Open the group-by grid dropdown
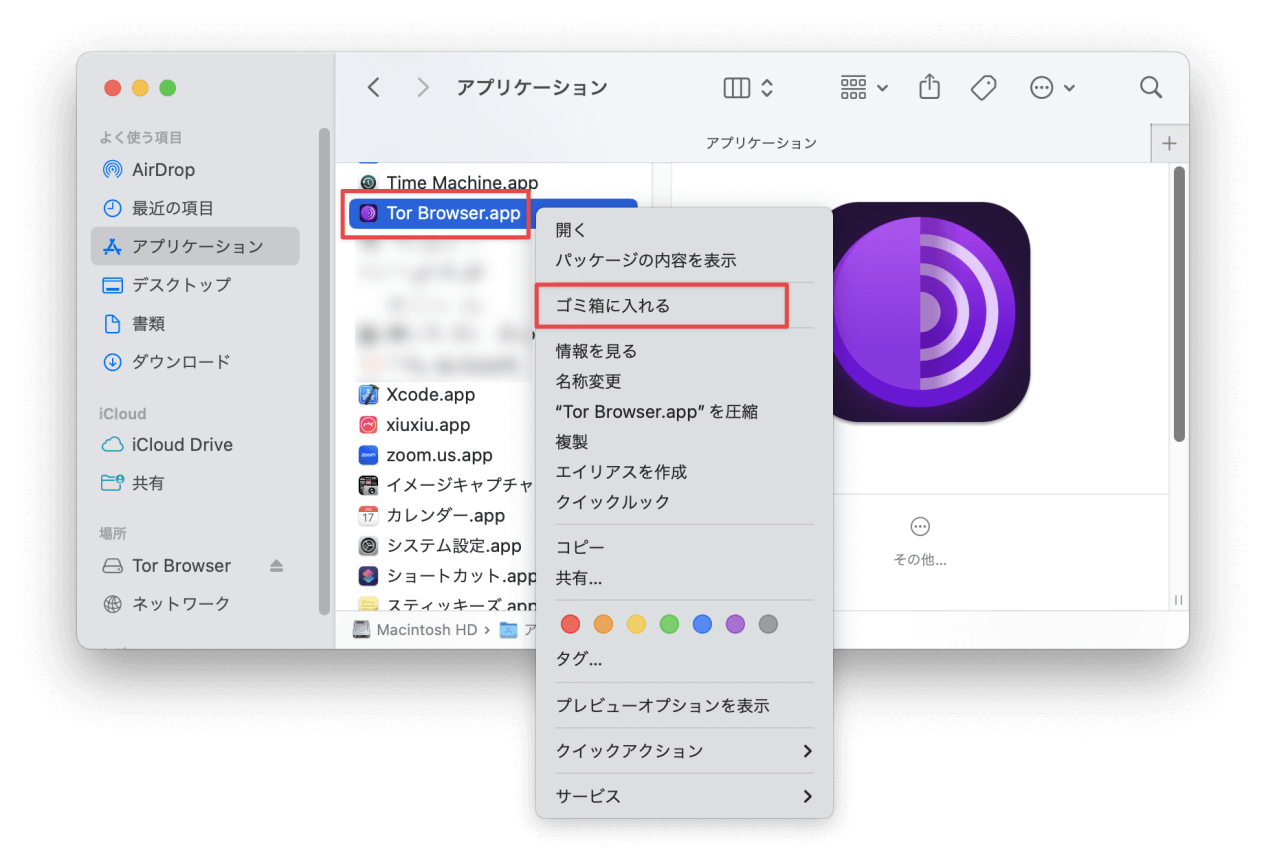The width and height of the screenshot is (1266, 855). tap(864, 88)
